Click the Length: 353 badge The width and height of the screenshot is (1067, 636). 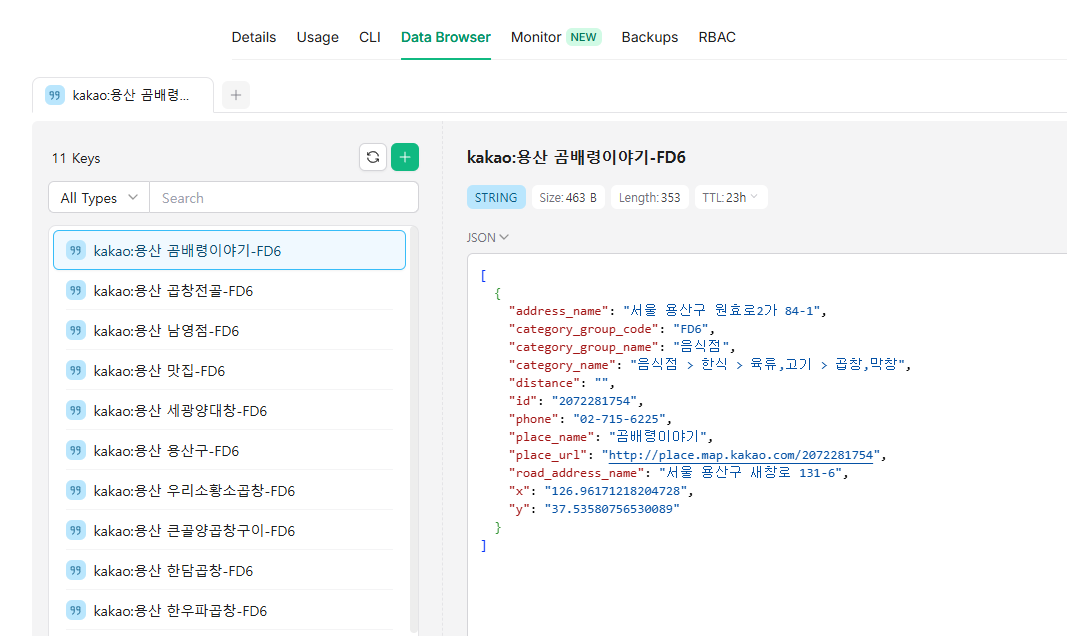tap(650, 197)
